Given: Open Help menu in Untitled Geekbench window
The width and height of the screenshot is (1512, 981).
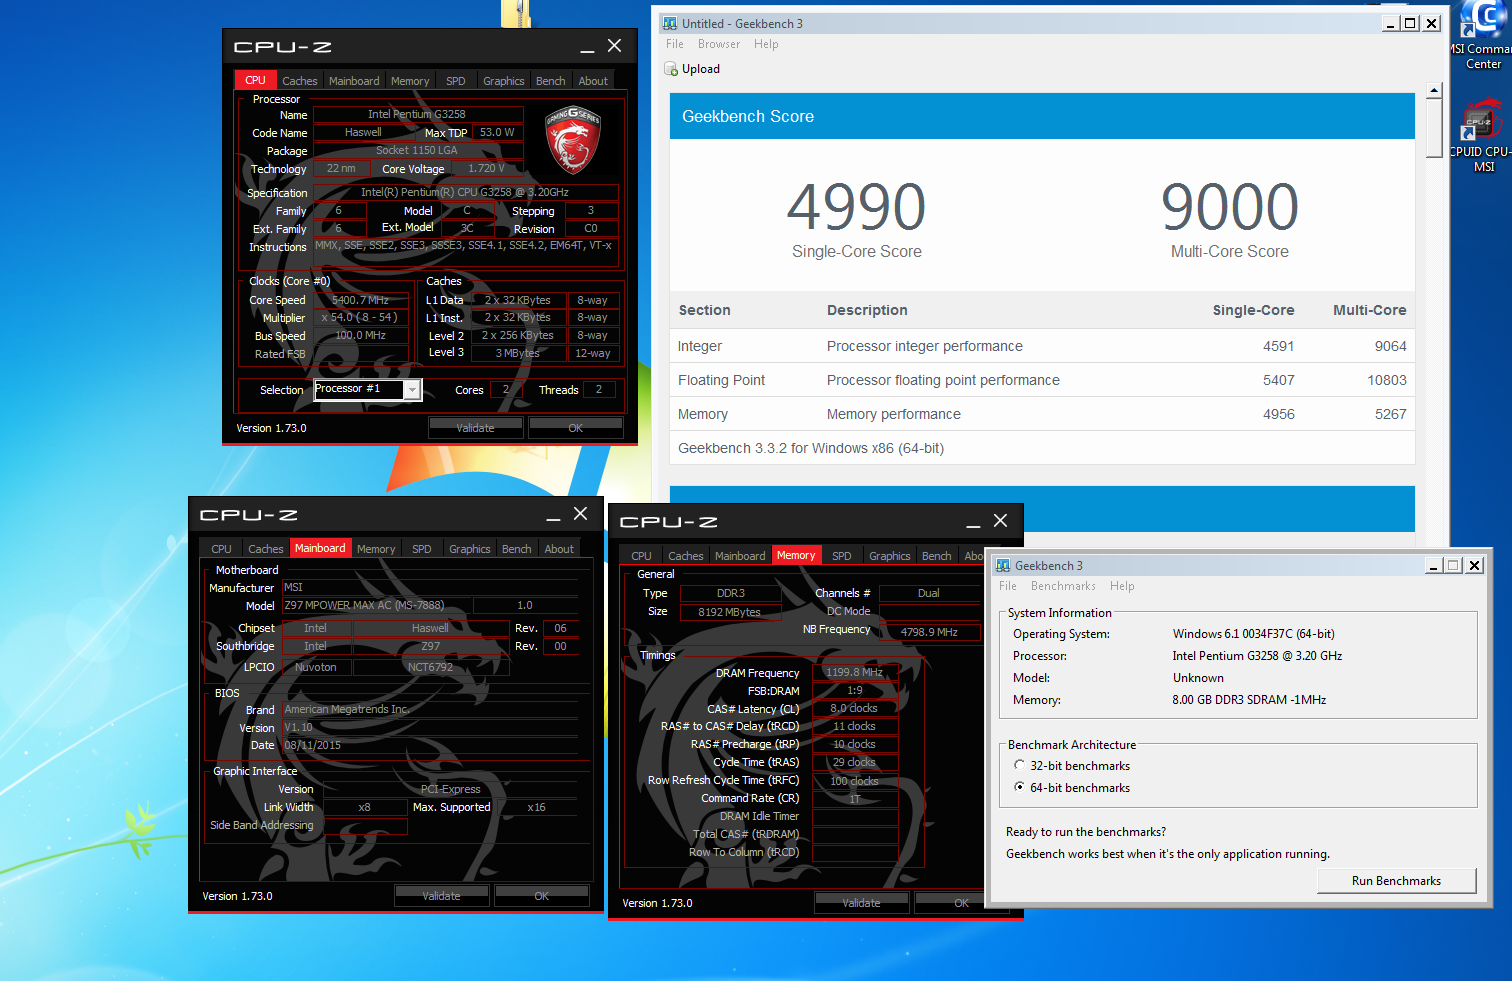Looking at the screenshot, I should [x=766, y=44].
